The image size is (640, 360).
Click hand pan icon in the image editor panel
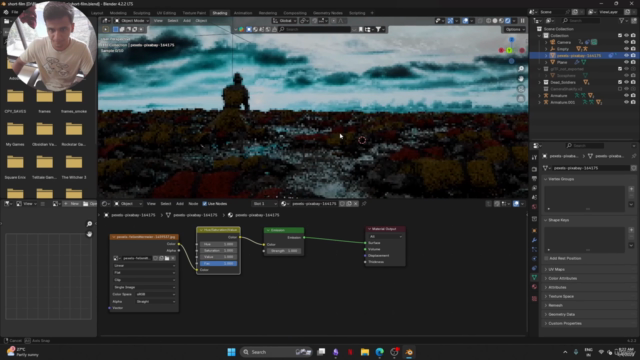89,234
